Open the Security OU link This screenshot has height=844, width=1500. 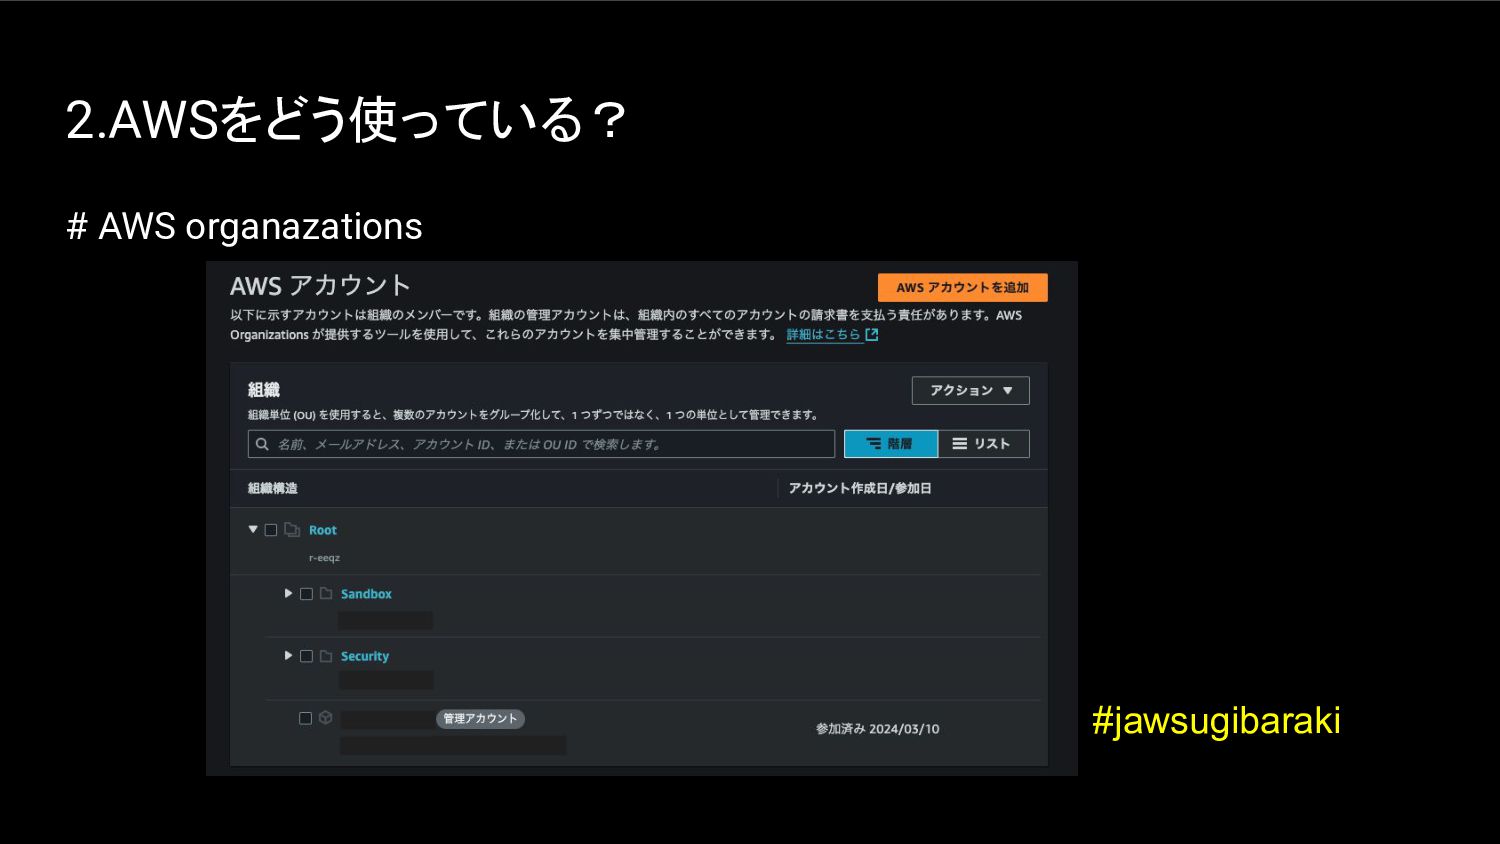pyautogui.click(x=365, y=657)
